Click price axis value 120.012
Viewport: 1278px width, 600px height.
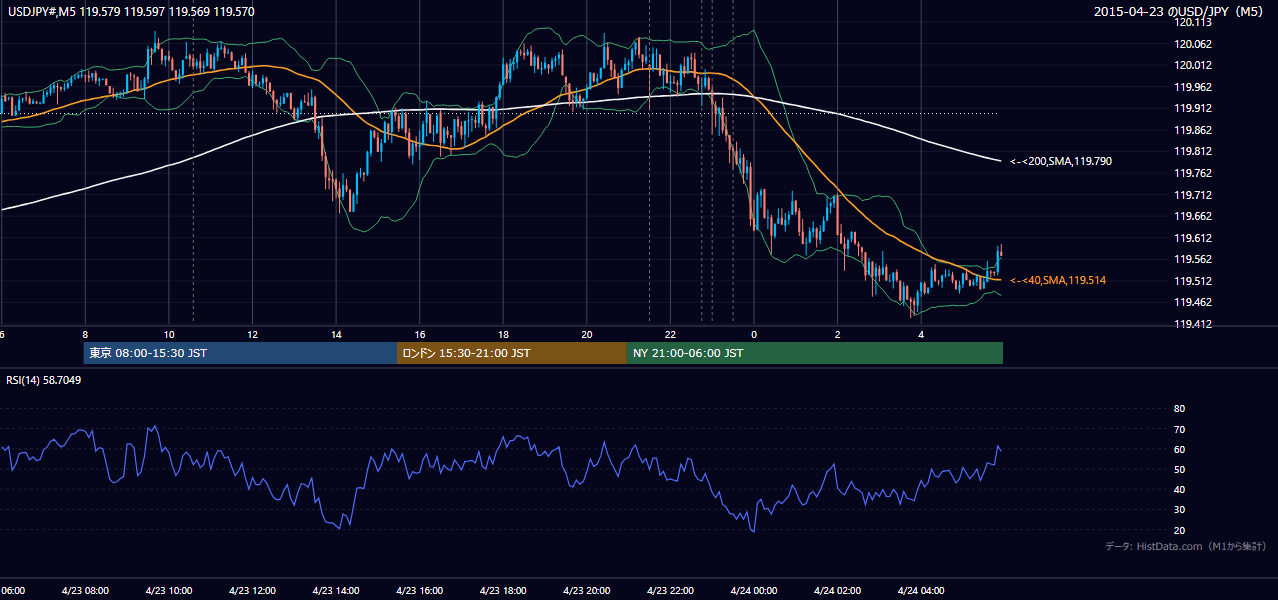[1194, 65]
